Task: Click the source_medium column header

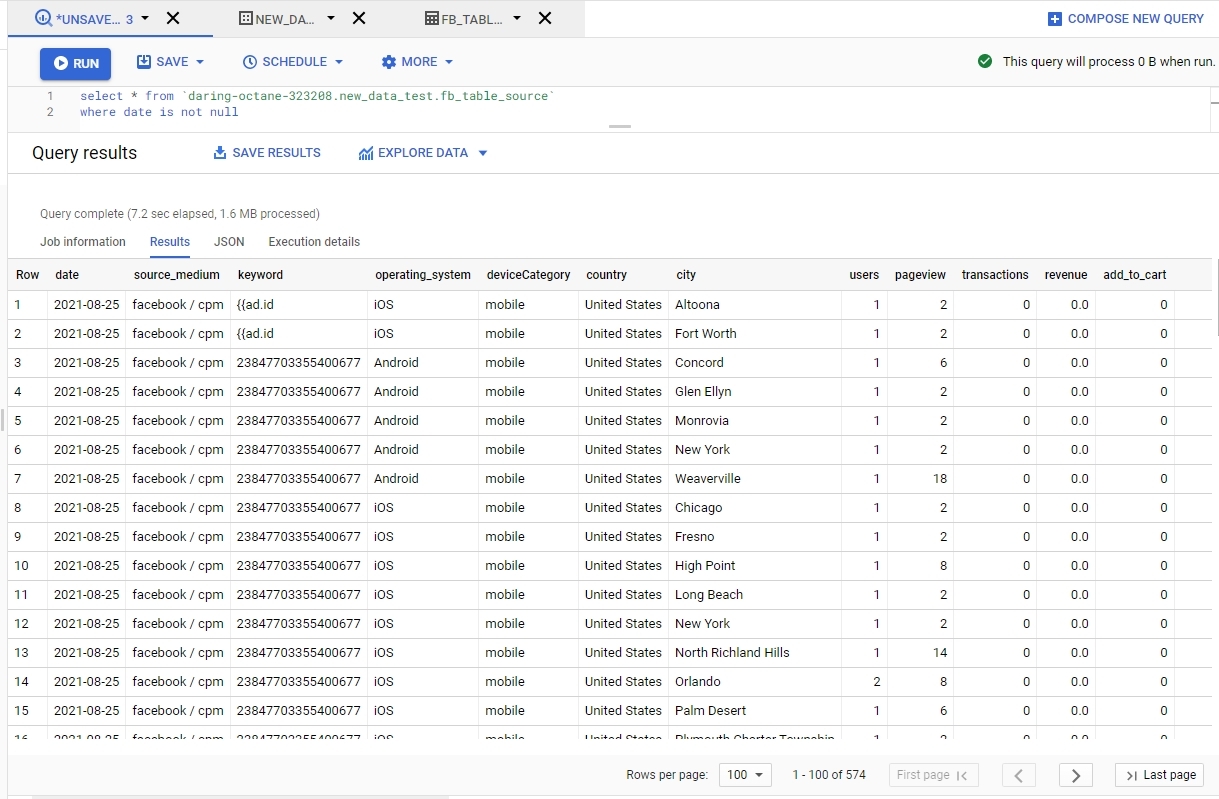Action: pyautogui.click(x=176, y=275)
